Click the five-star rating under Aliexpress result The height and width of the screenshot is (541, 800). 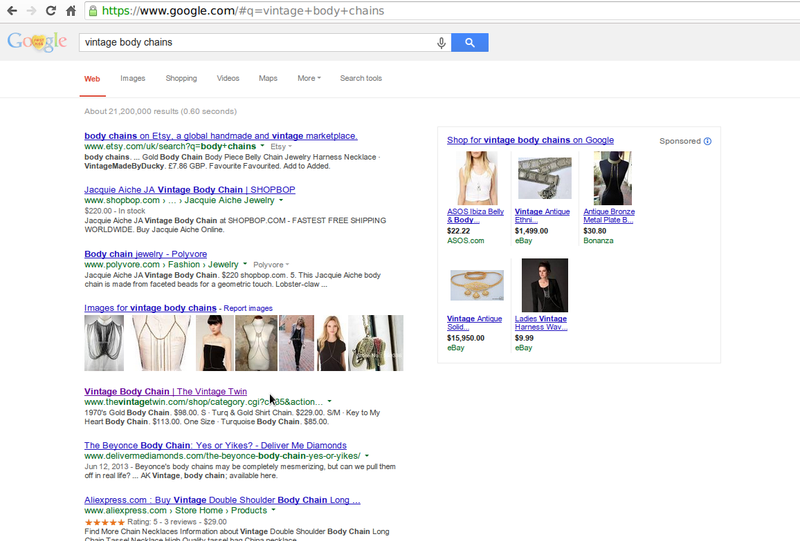105,522
